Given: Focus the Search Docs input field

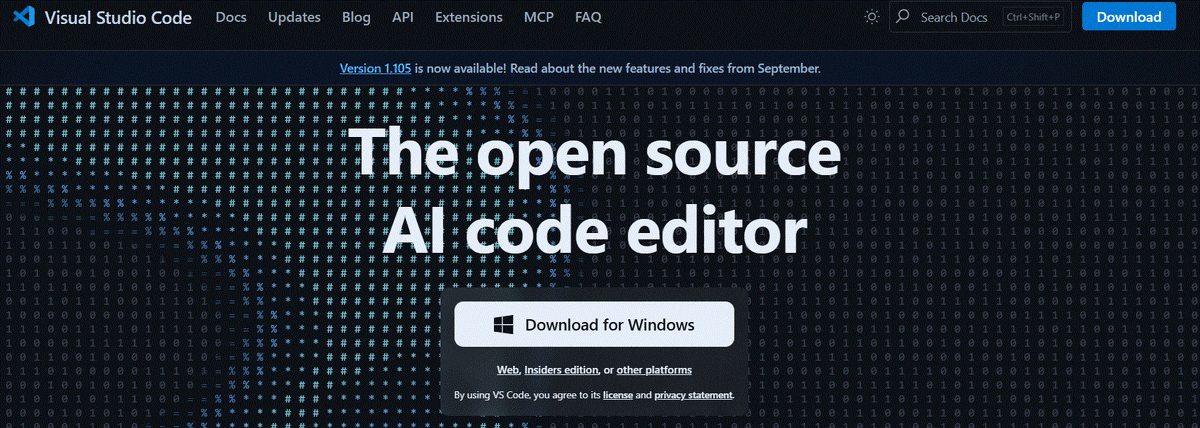Looking at the screenshot, I should click(x=980, y=17).
